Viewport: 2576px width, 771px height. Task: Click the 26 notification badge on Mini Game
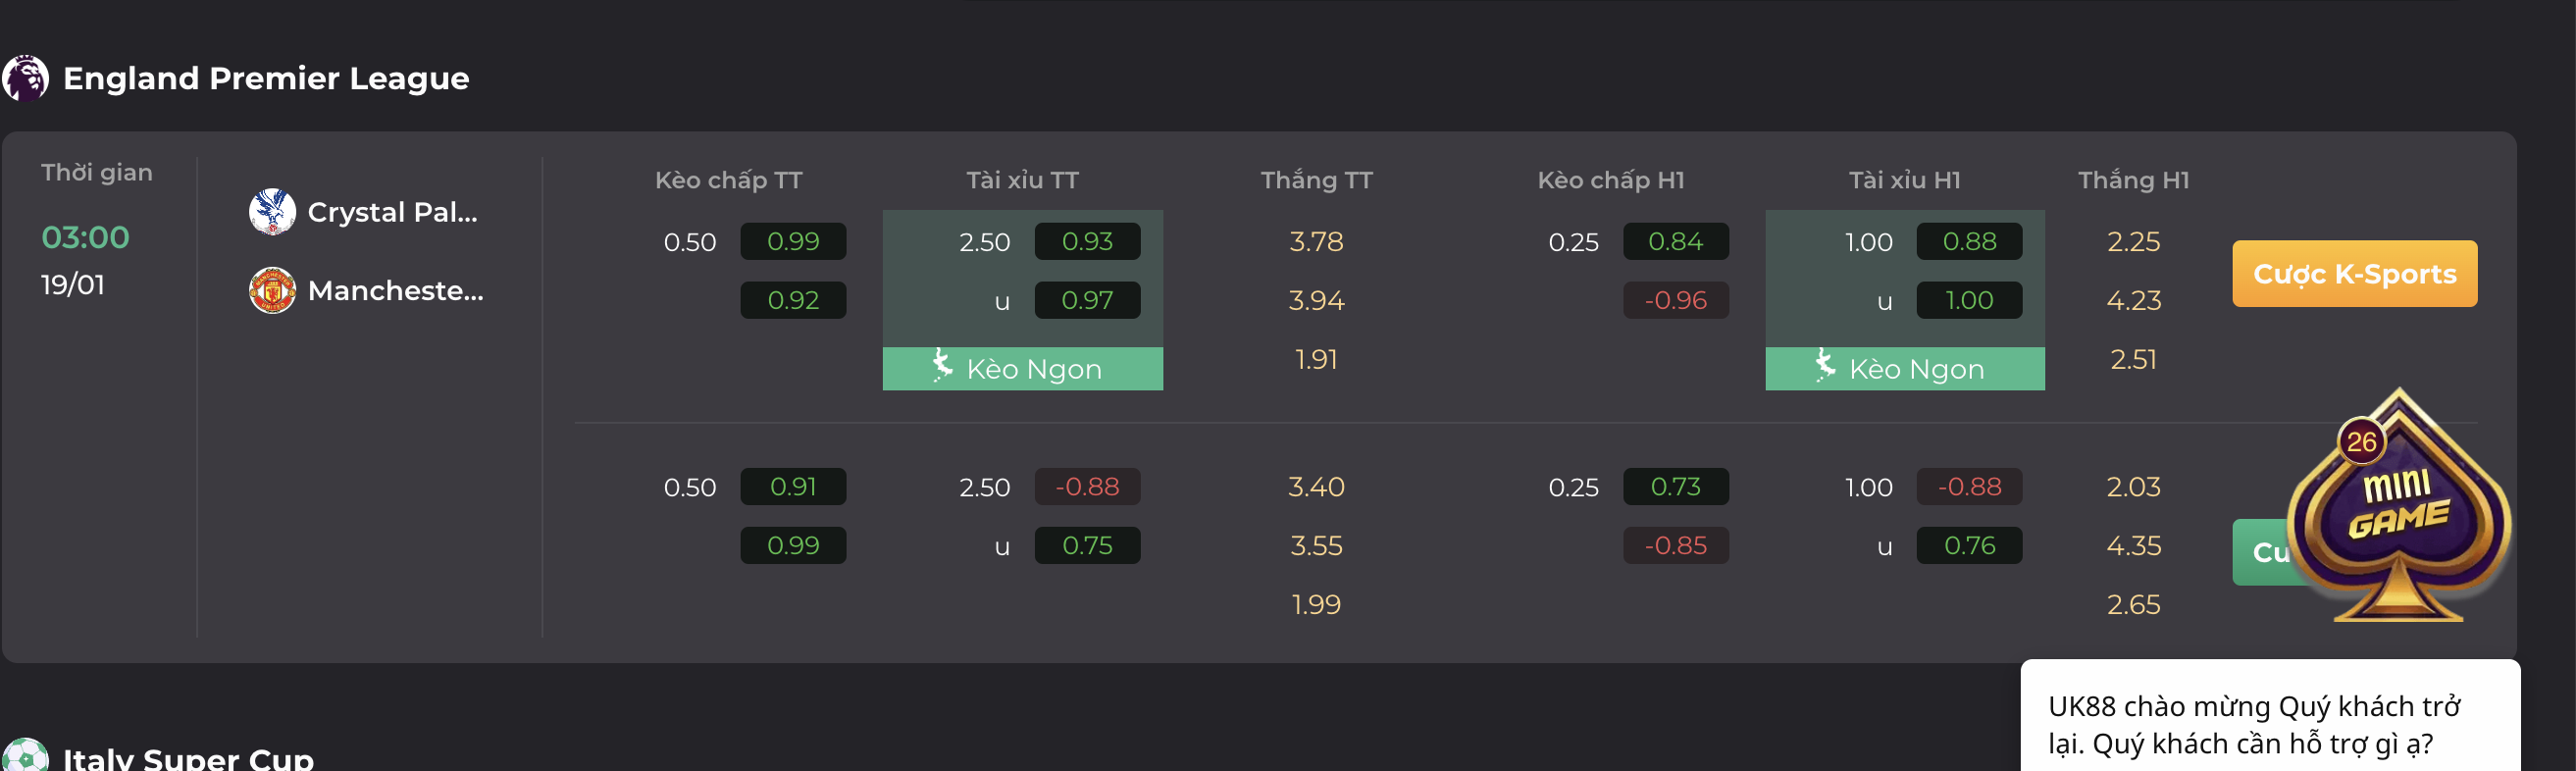point(2361,442)
